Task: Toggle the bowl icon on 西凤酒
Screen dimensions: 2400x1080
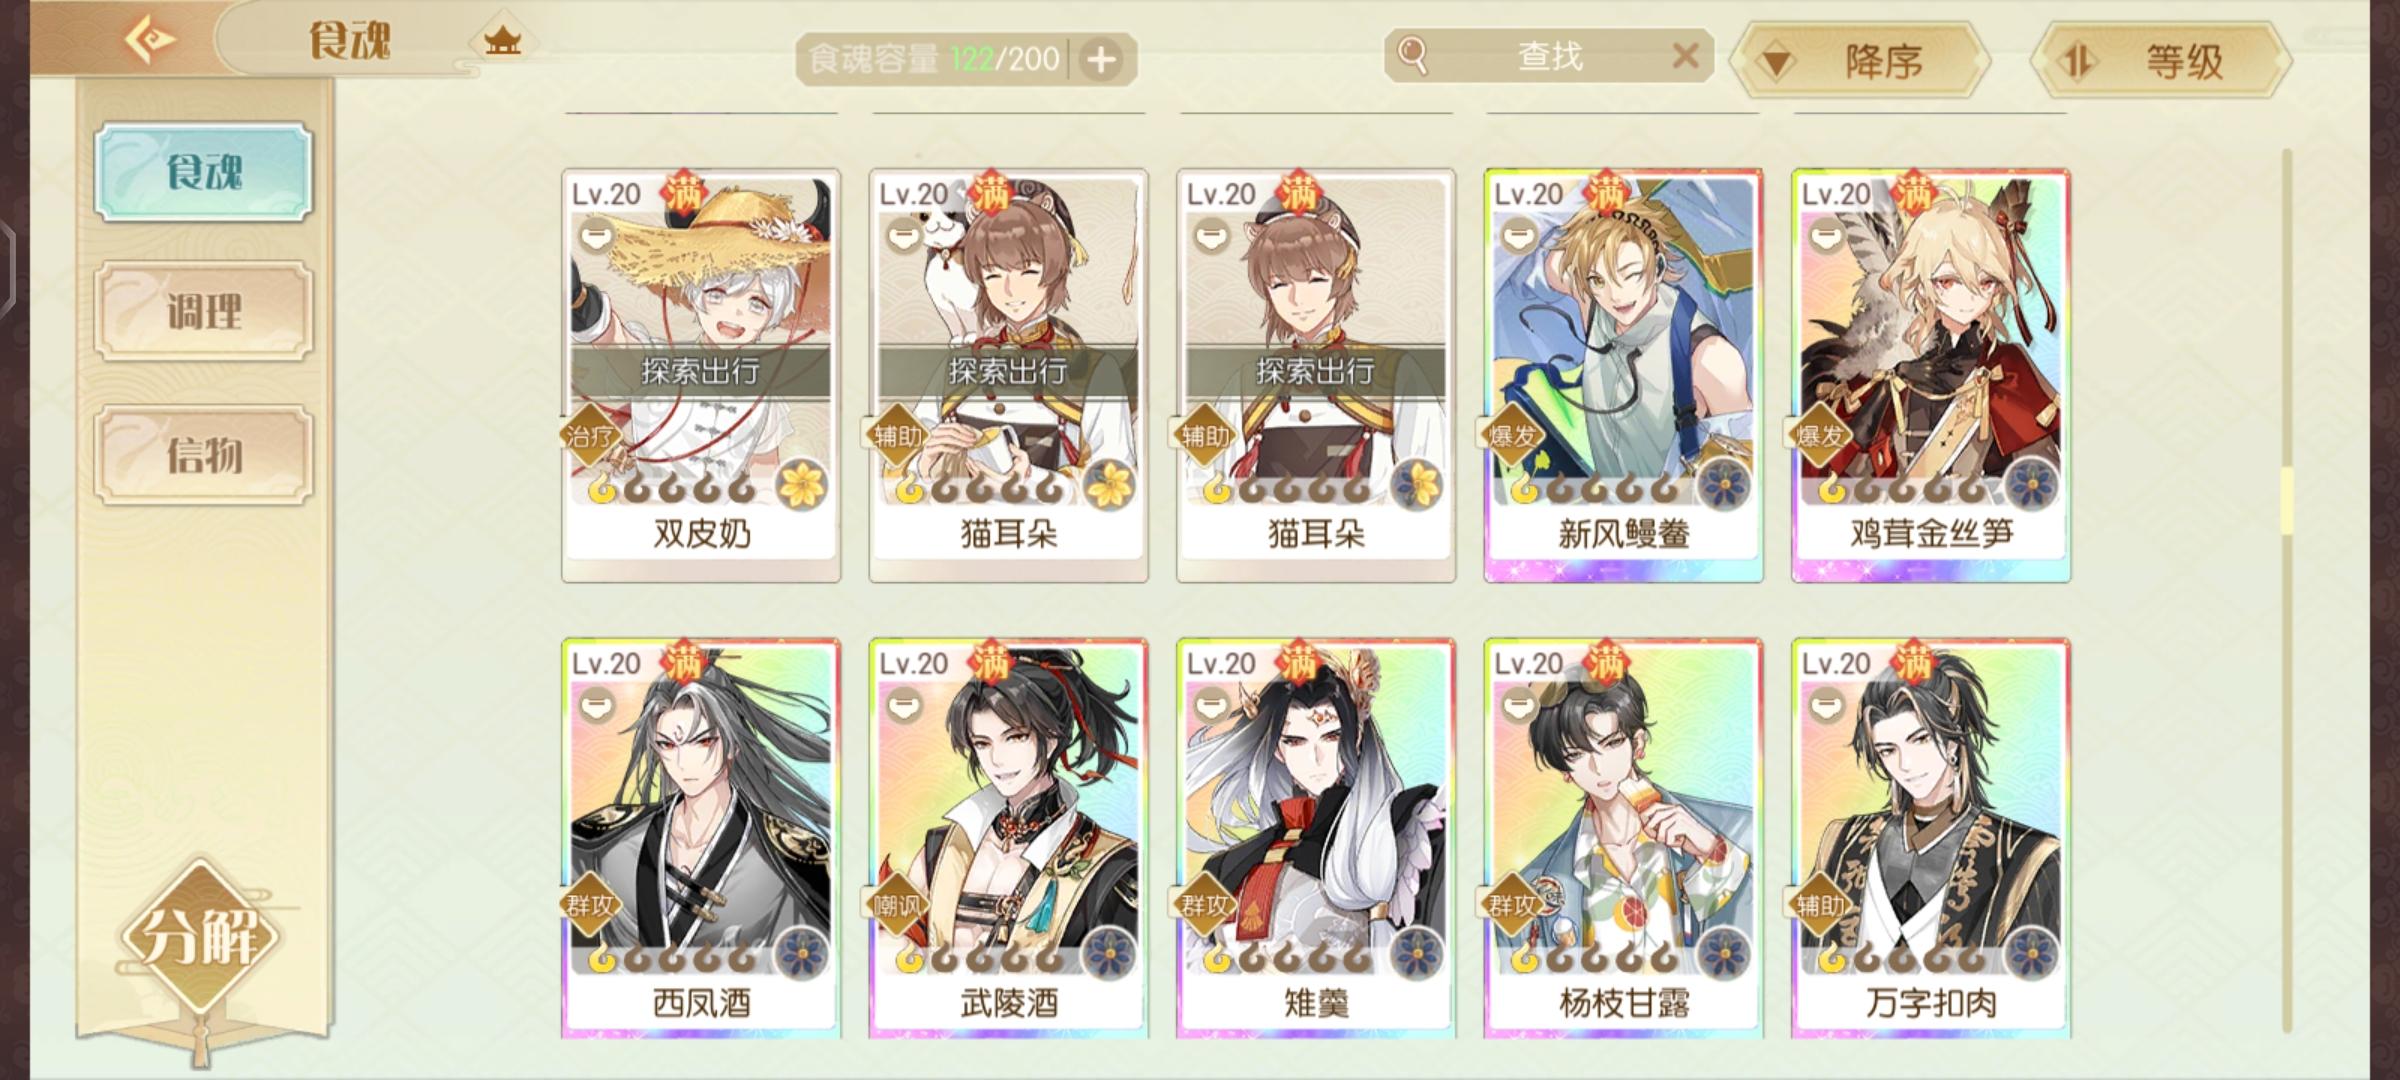Action: [597, 706]
